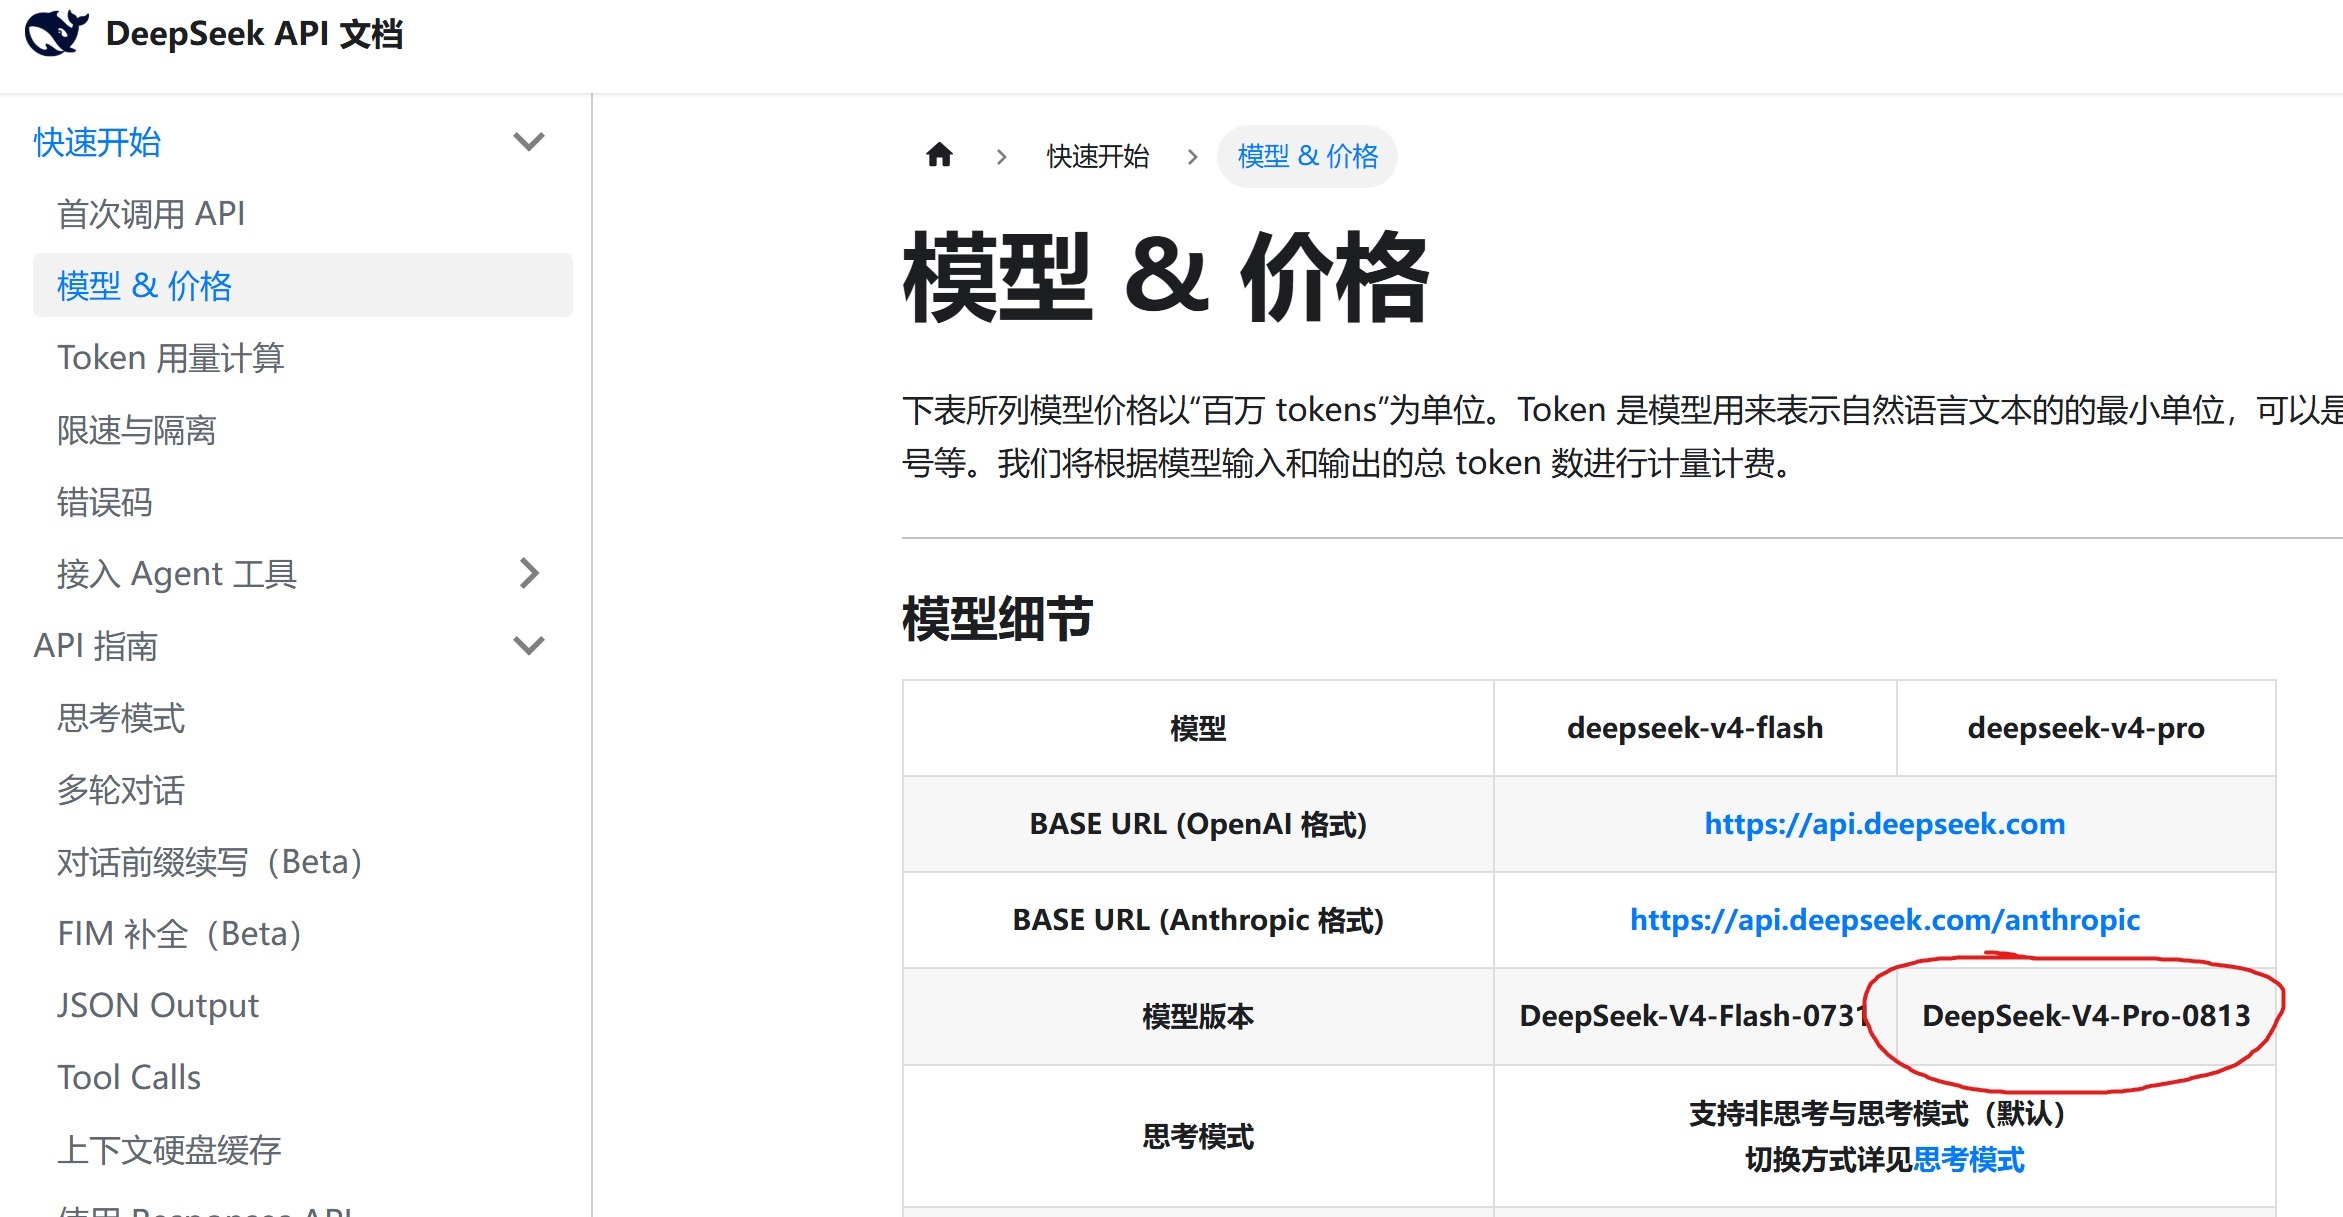The image size is (2343, 1217).
Task: Open 思考模式 sidebar page
Action: [x=121, y=718]
